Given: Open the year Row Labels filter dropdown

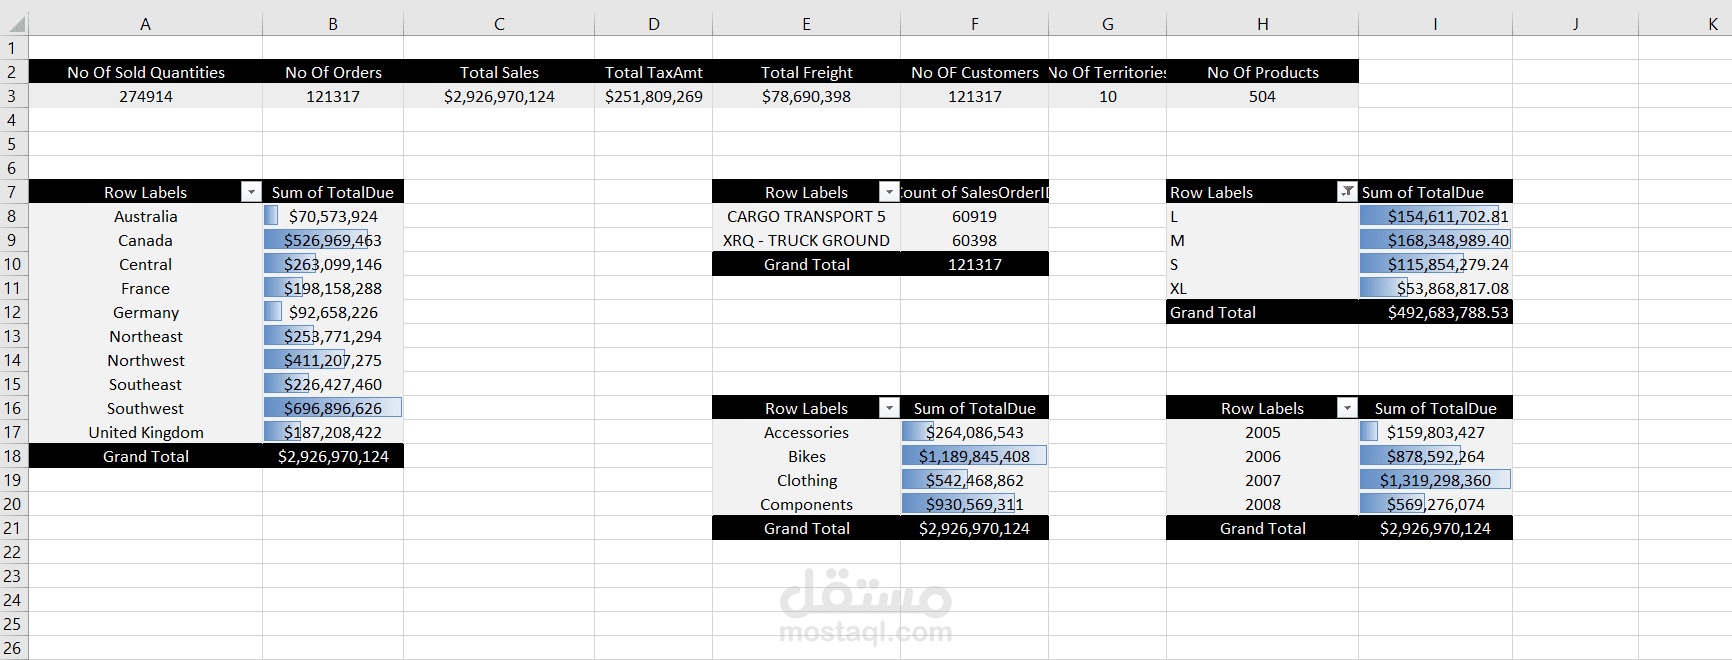Looking at the screenshot, I should (x=1347, y=408).
